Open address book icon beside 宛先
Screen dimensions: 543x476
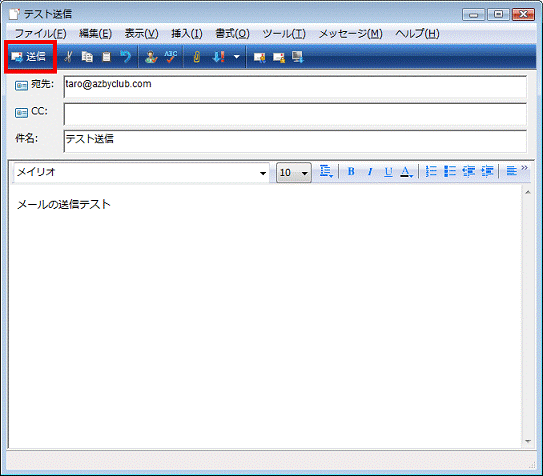[x=21, y=85]
